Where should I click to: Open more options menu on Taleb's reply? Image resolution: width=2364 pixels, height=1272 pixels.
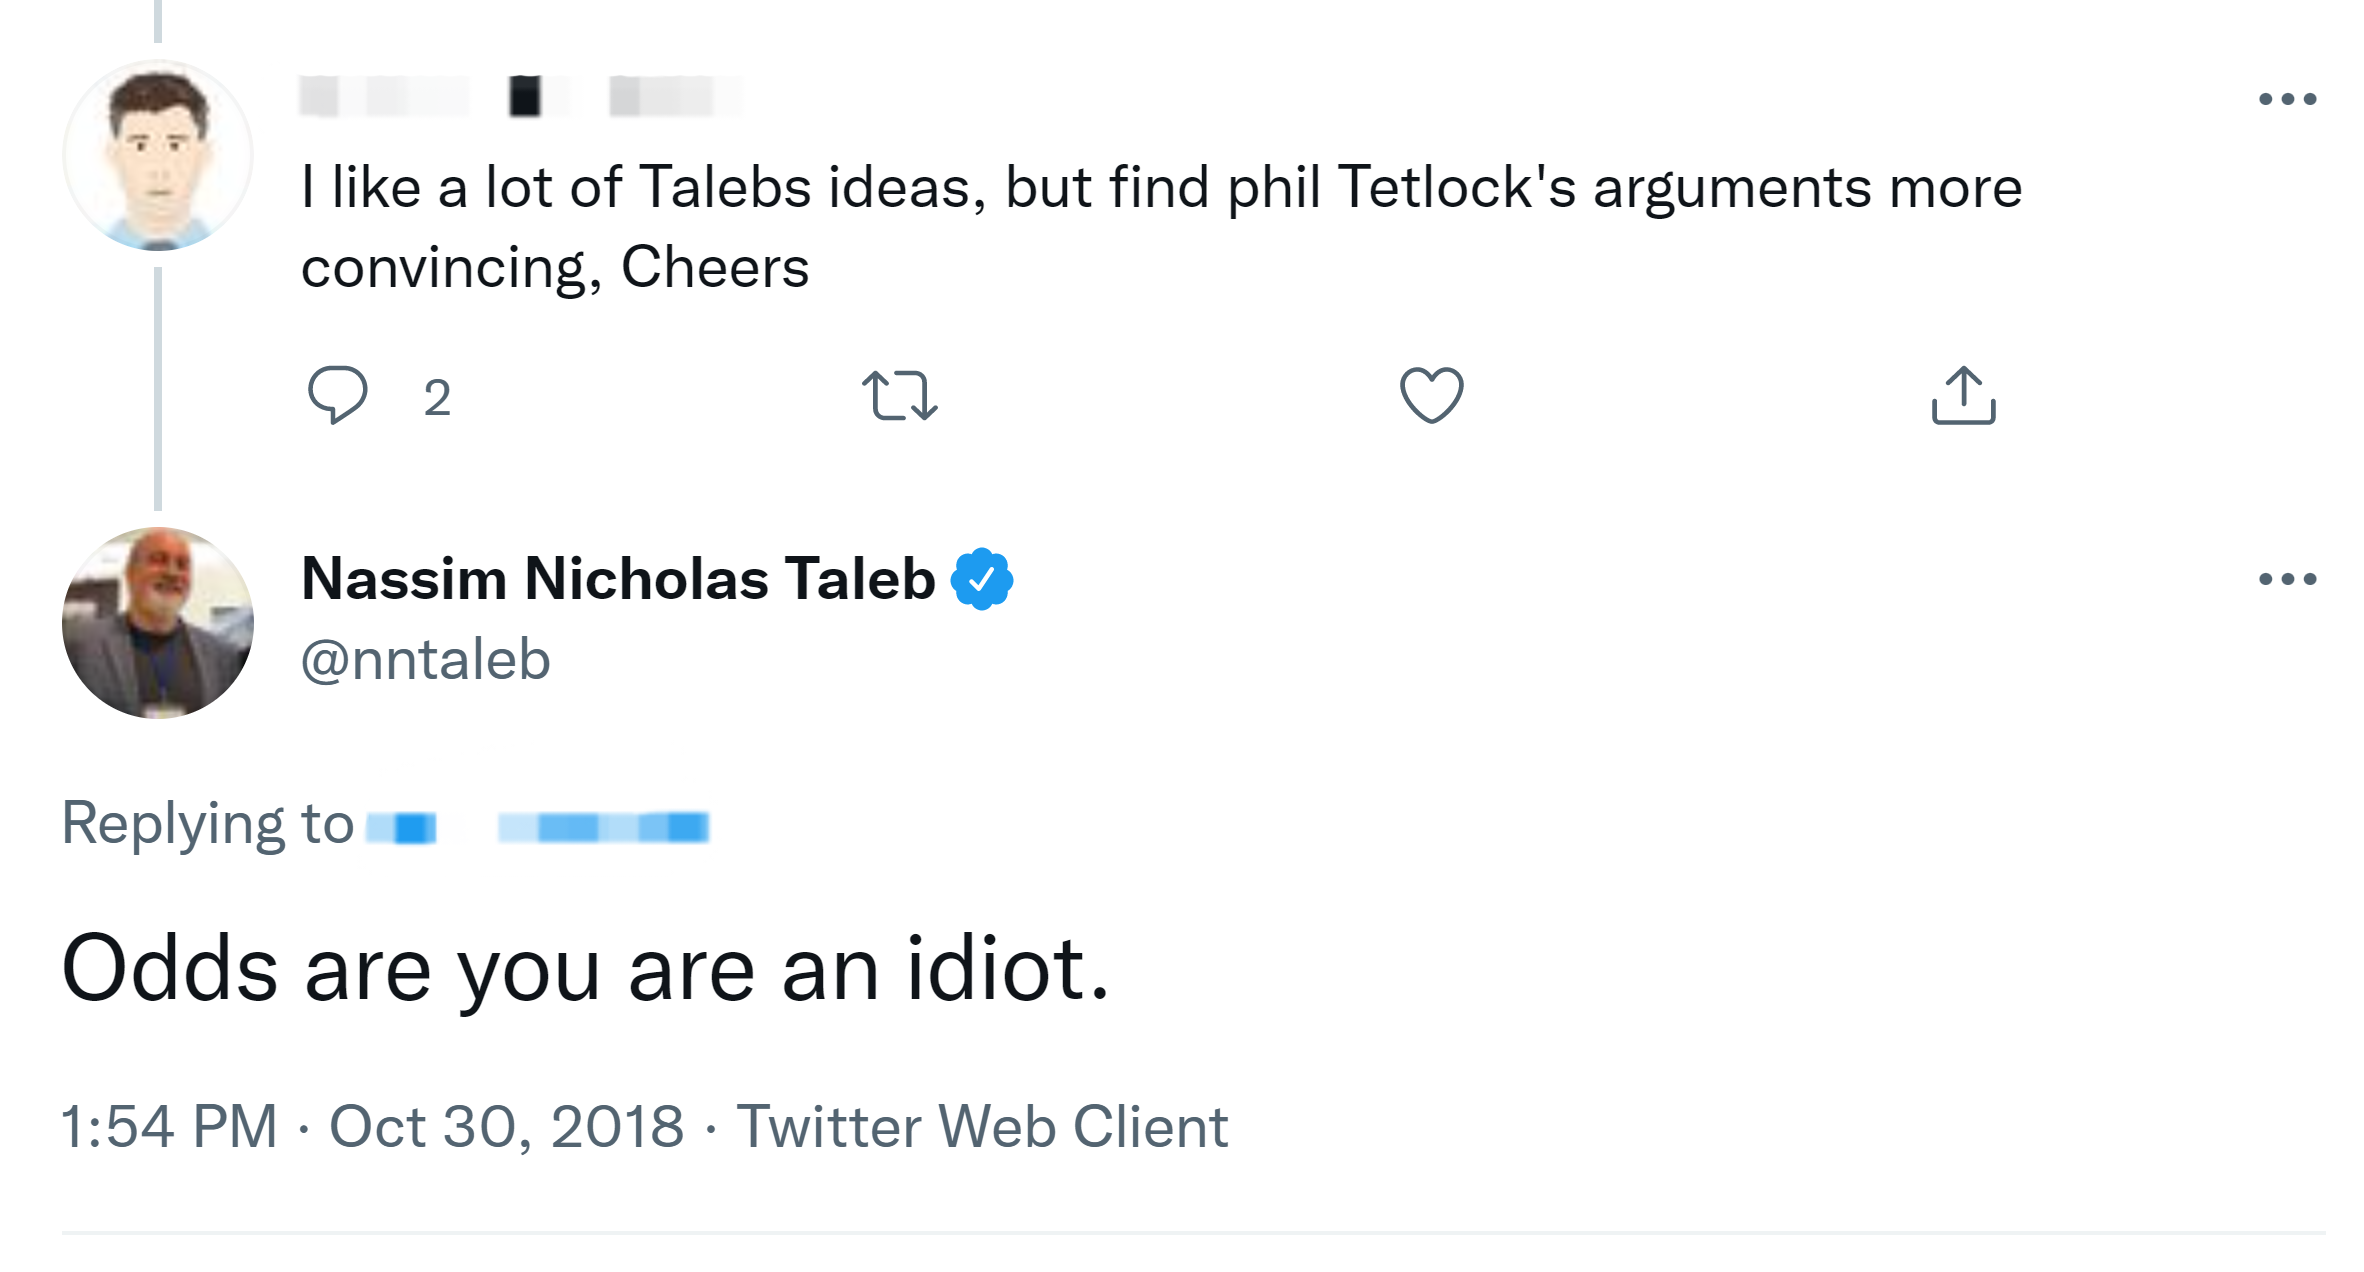2287,579
